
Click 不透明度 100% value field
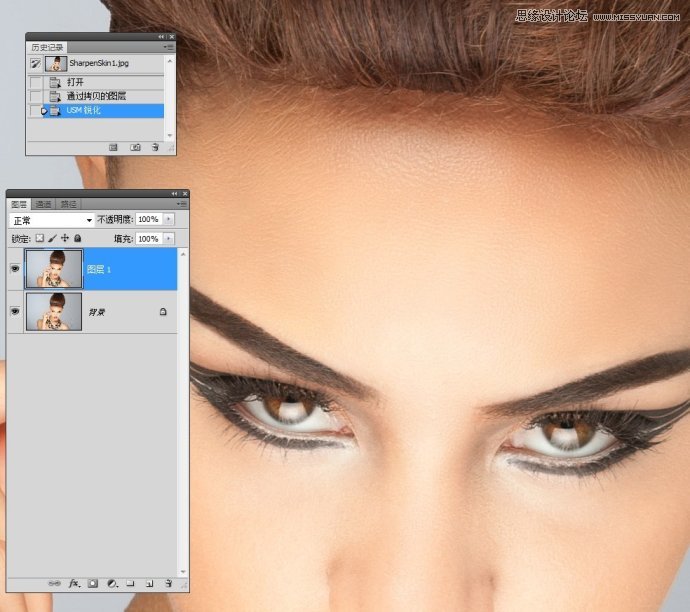tap(149, 219)
